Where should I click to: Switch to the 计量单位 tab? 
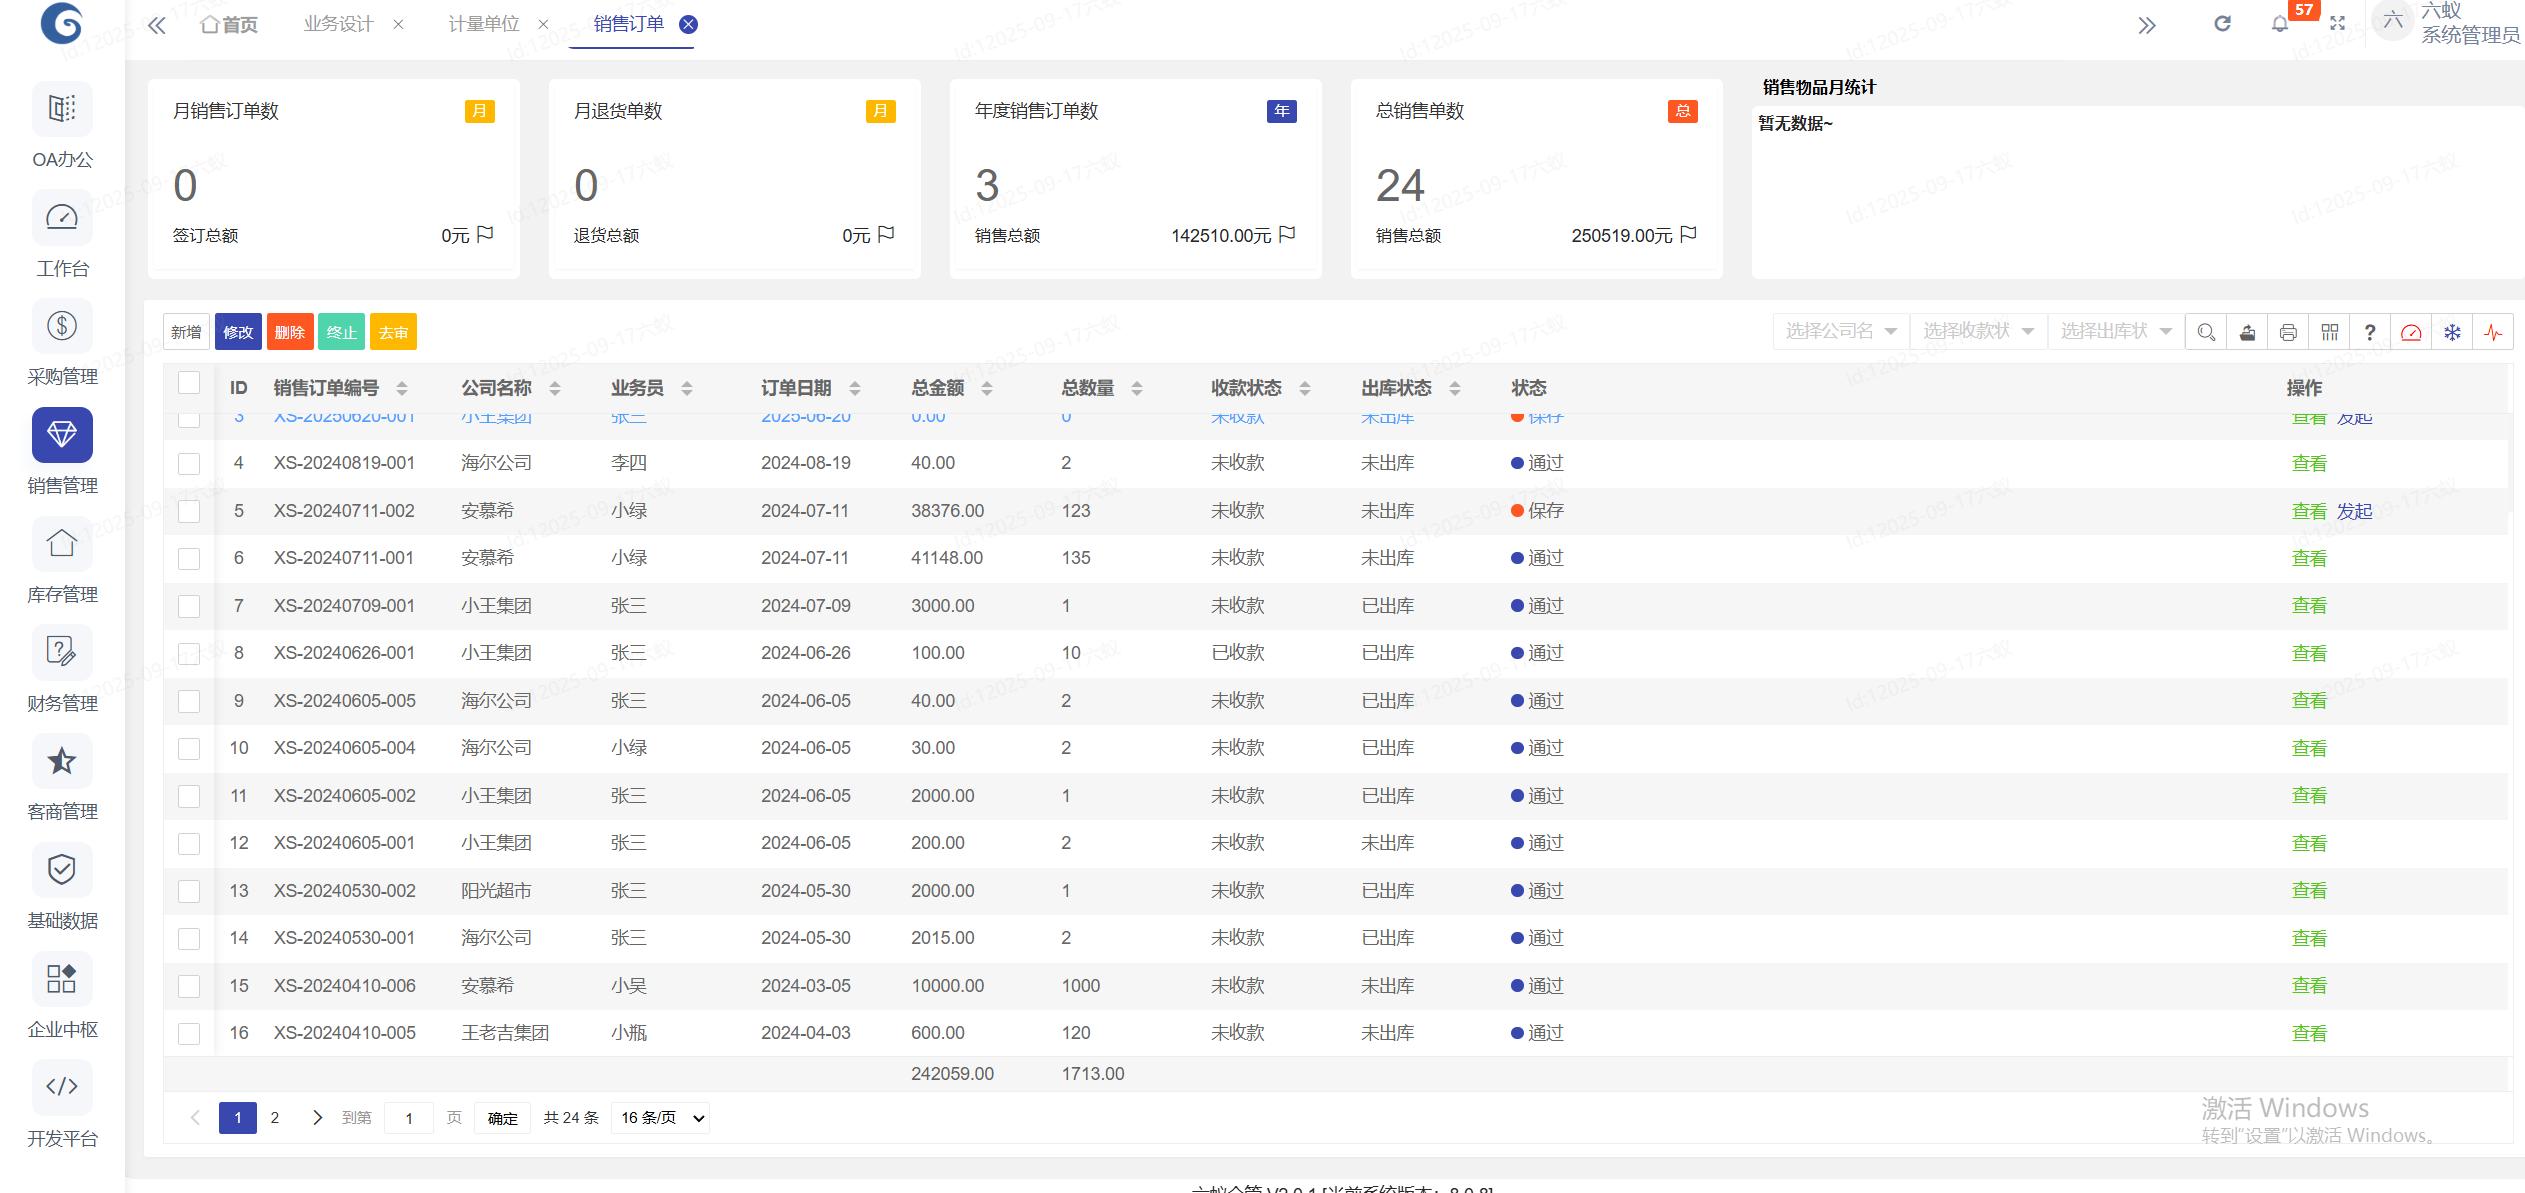point(485,23)
